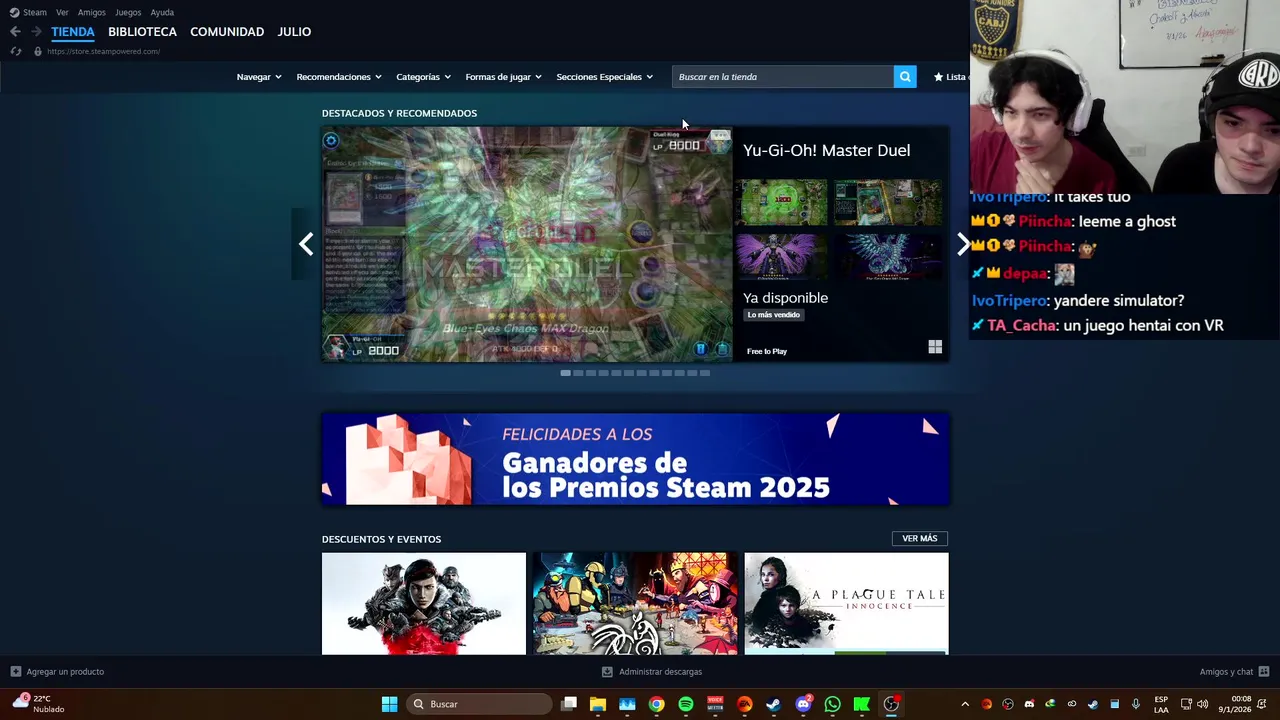
Task: Open Spotify from the taskbar
Action: tap(686, 704)
